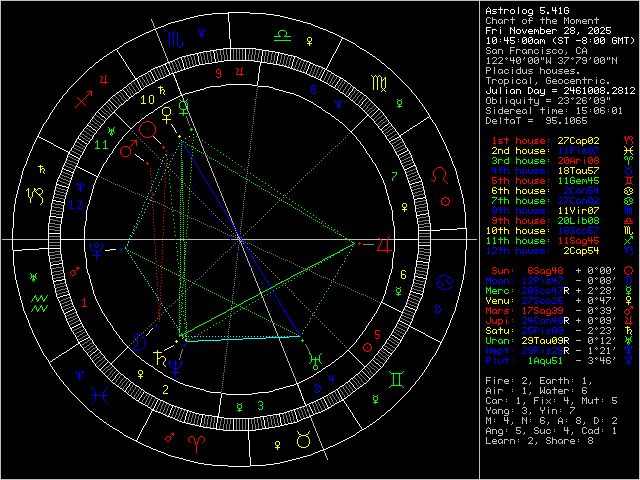The image size is (640, 480).
Task: Click the large blue Pluto glyph near the Ascendant
Action: click(x=97, y=251)
